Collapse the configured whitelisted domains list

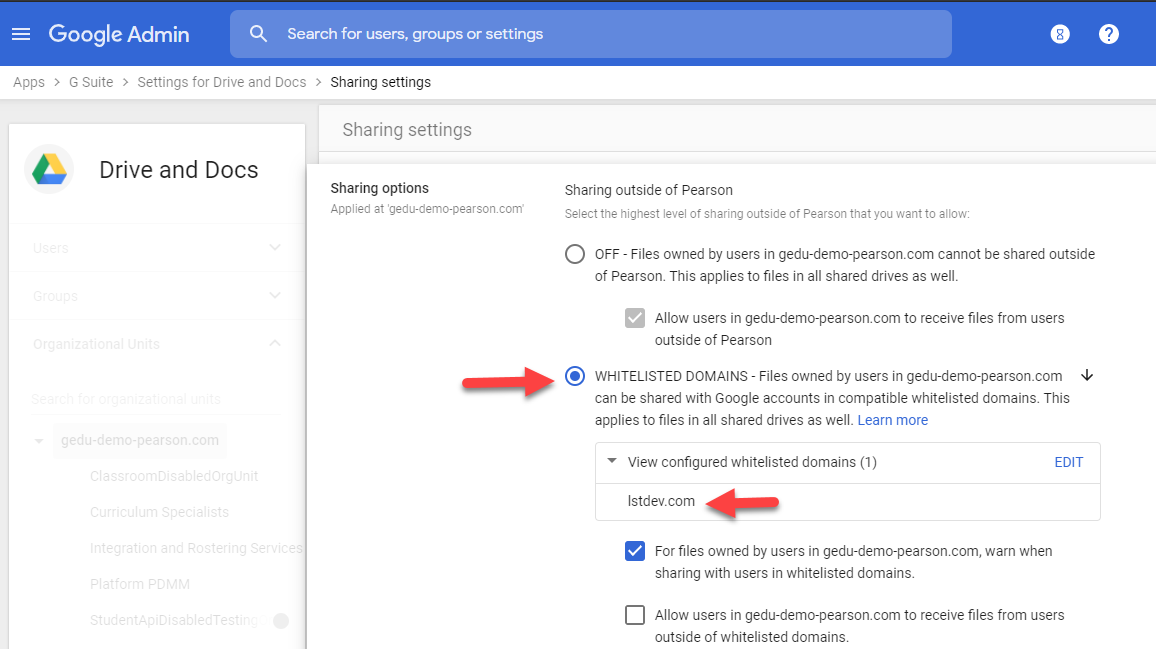tap(613, 462)
